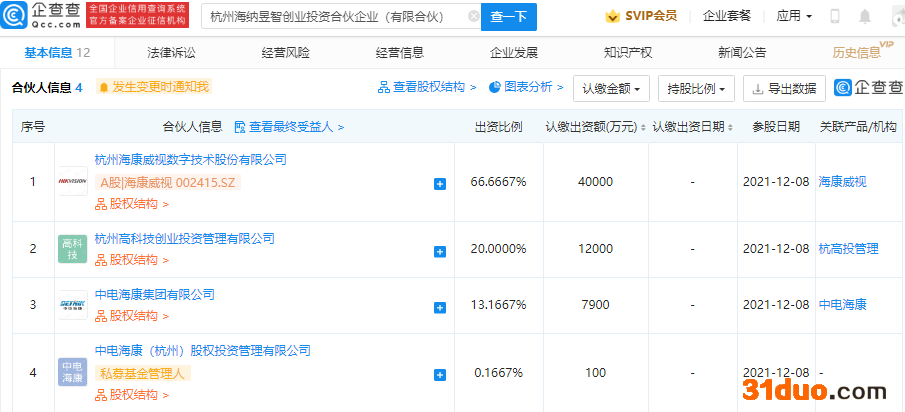Open related product 杭高投管理 link
This screenshot has width=905, height=412.
(848, 249)
